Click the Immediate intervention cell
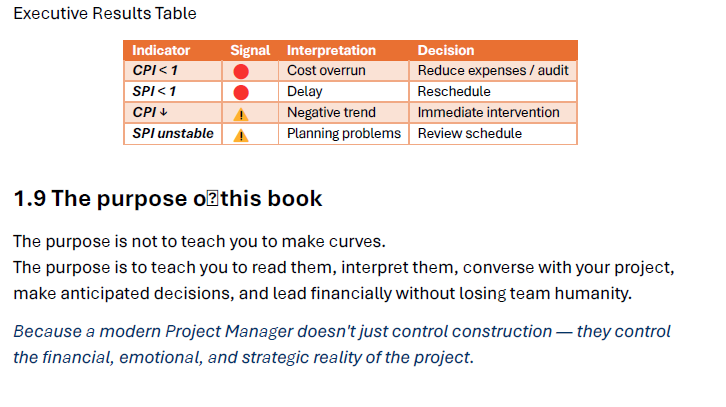The height and width of the screenshot is (407, 726). (493, 113)
